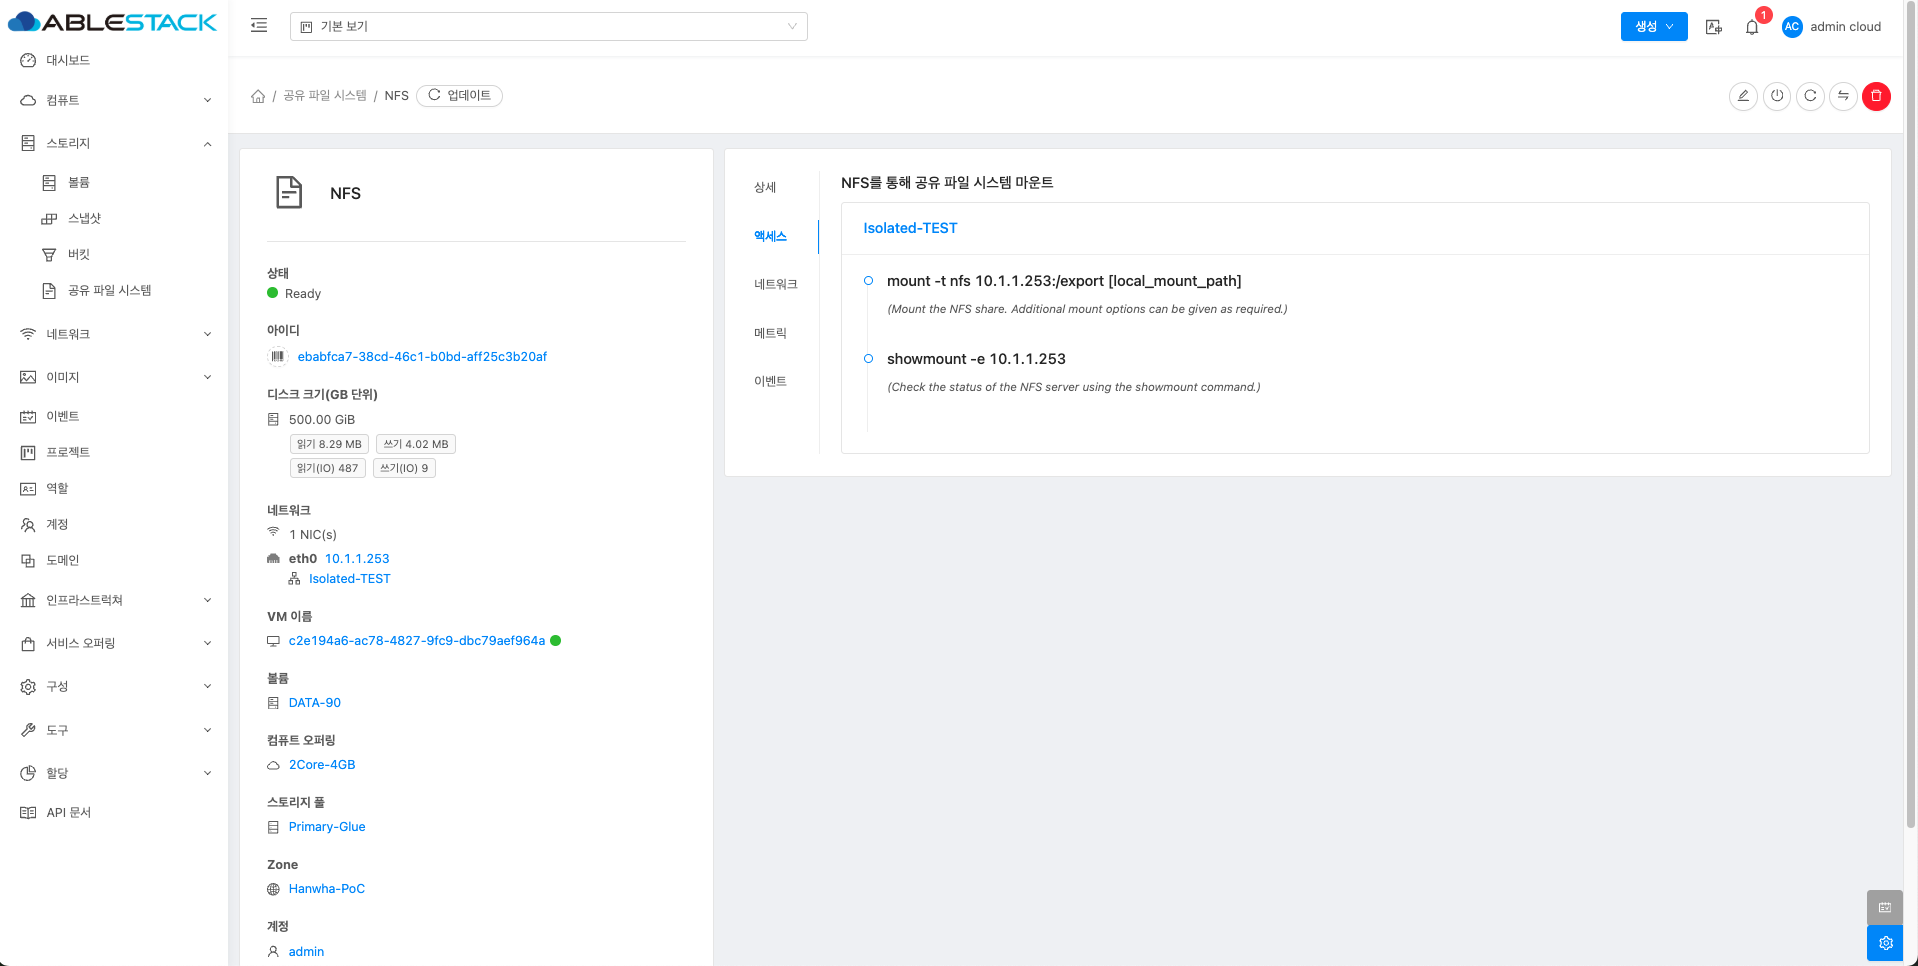Viewport: 1918px width, 966px height.
Task: Click the edit pencil icon for NFS
Action: pyautogui.click(x=1742, y=96)
